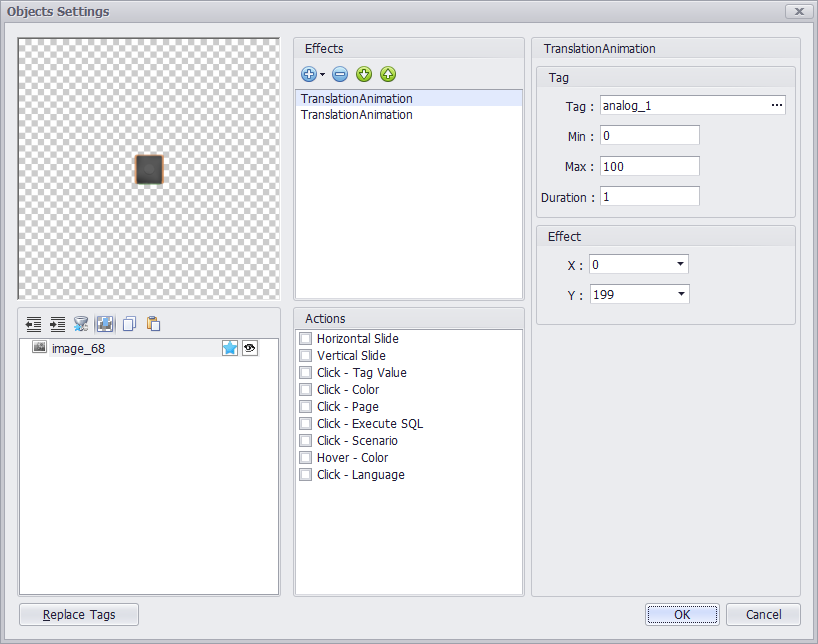Image resolution: width=818 pixels, height=644 pixels.
Task: Remove the selected effect with minus icon
Action: (x=340, y=74)
